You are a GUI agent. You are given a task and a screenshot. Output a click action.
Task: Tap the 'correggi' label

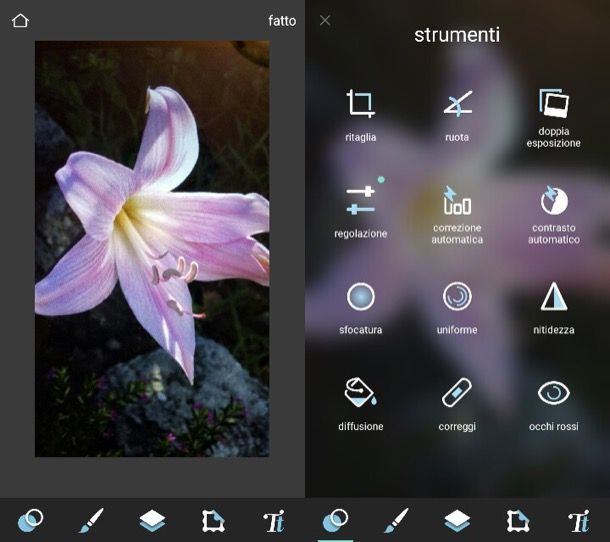tap(457, 427)
